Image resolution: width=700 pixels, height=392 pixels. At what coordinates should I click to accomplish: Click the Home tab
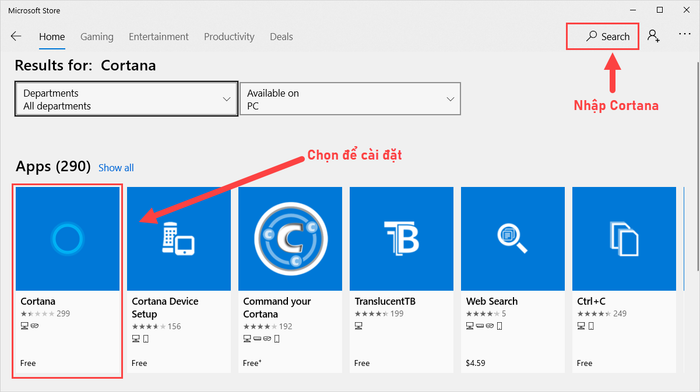tap(52, 37)
